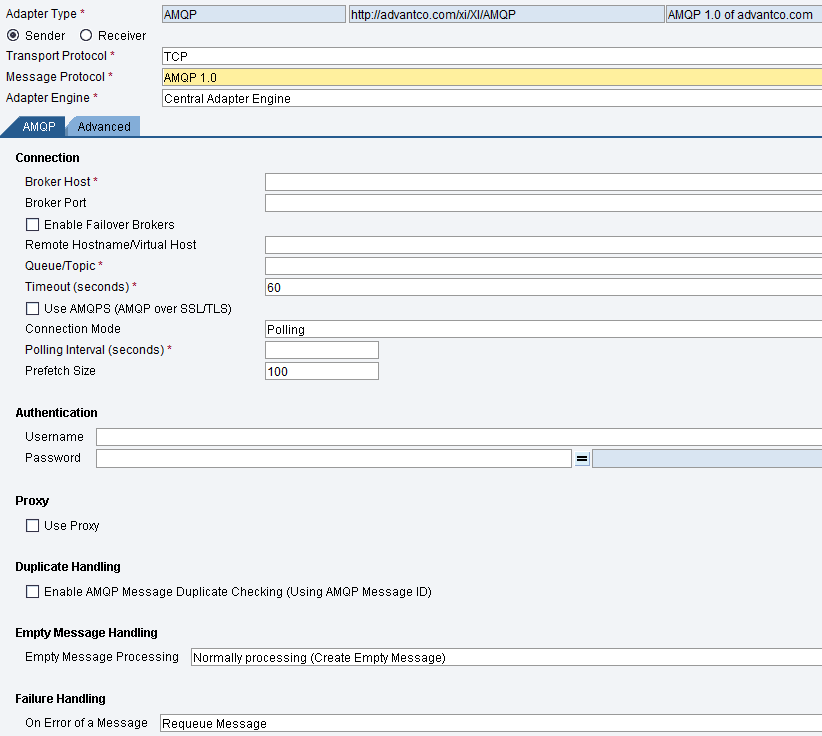
Task: Open the On Error of a Message dropdown
Action: (490, 723)
